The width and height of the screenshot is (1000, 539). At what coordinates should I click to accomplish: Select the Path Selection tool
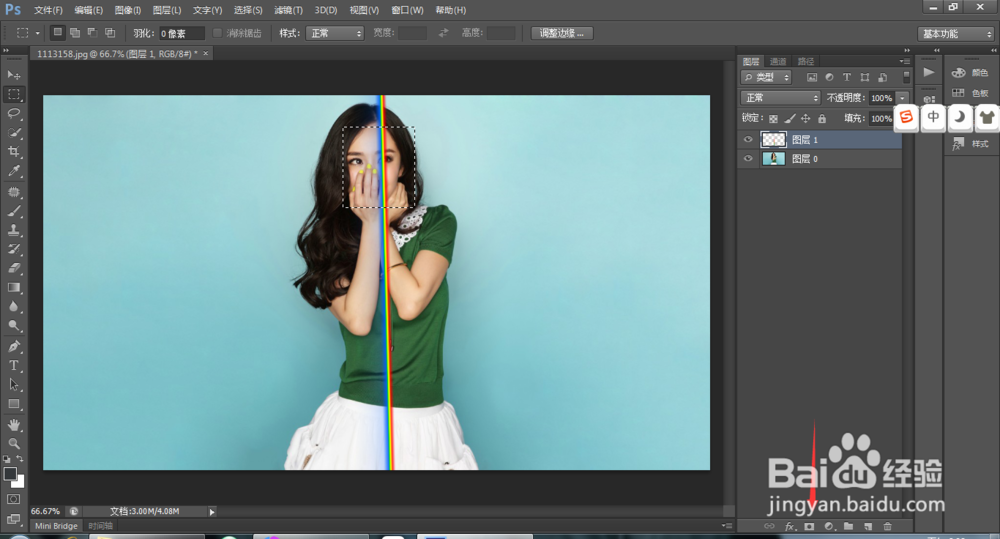coord(13,385)
